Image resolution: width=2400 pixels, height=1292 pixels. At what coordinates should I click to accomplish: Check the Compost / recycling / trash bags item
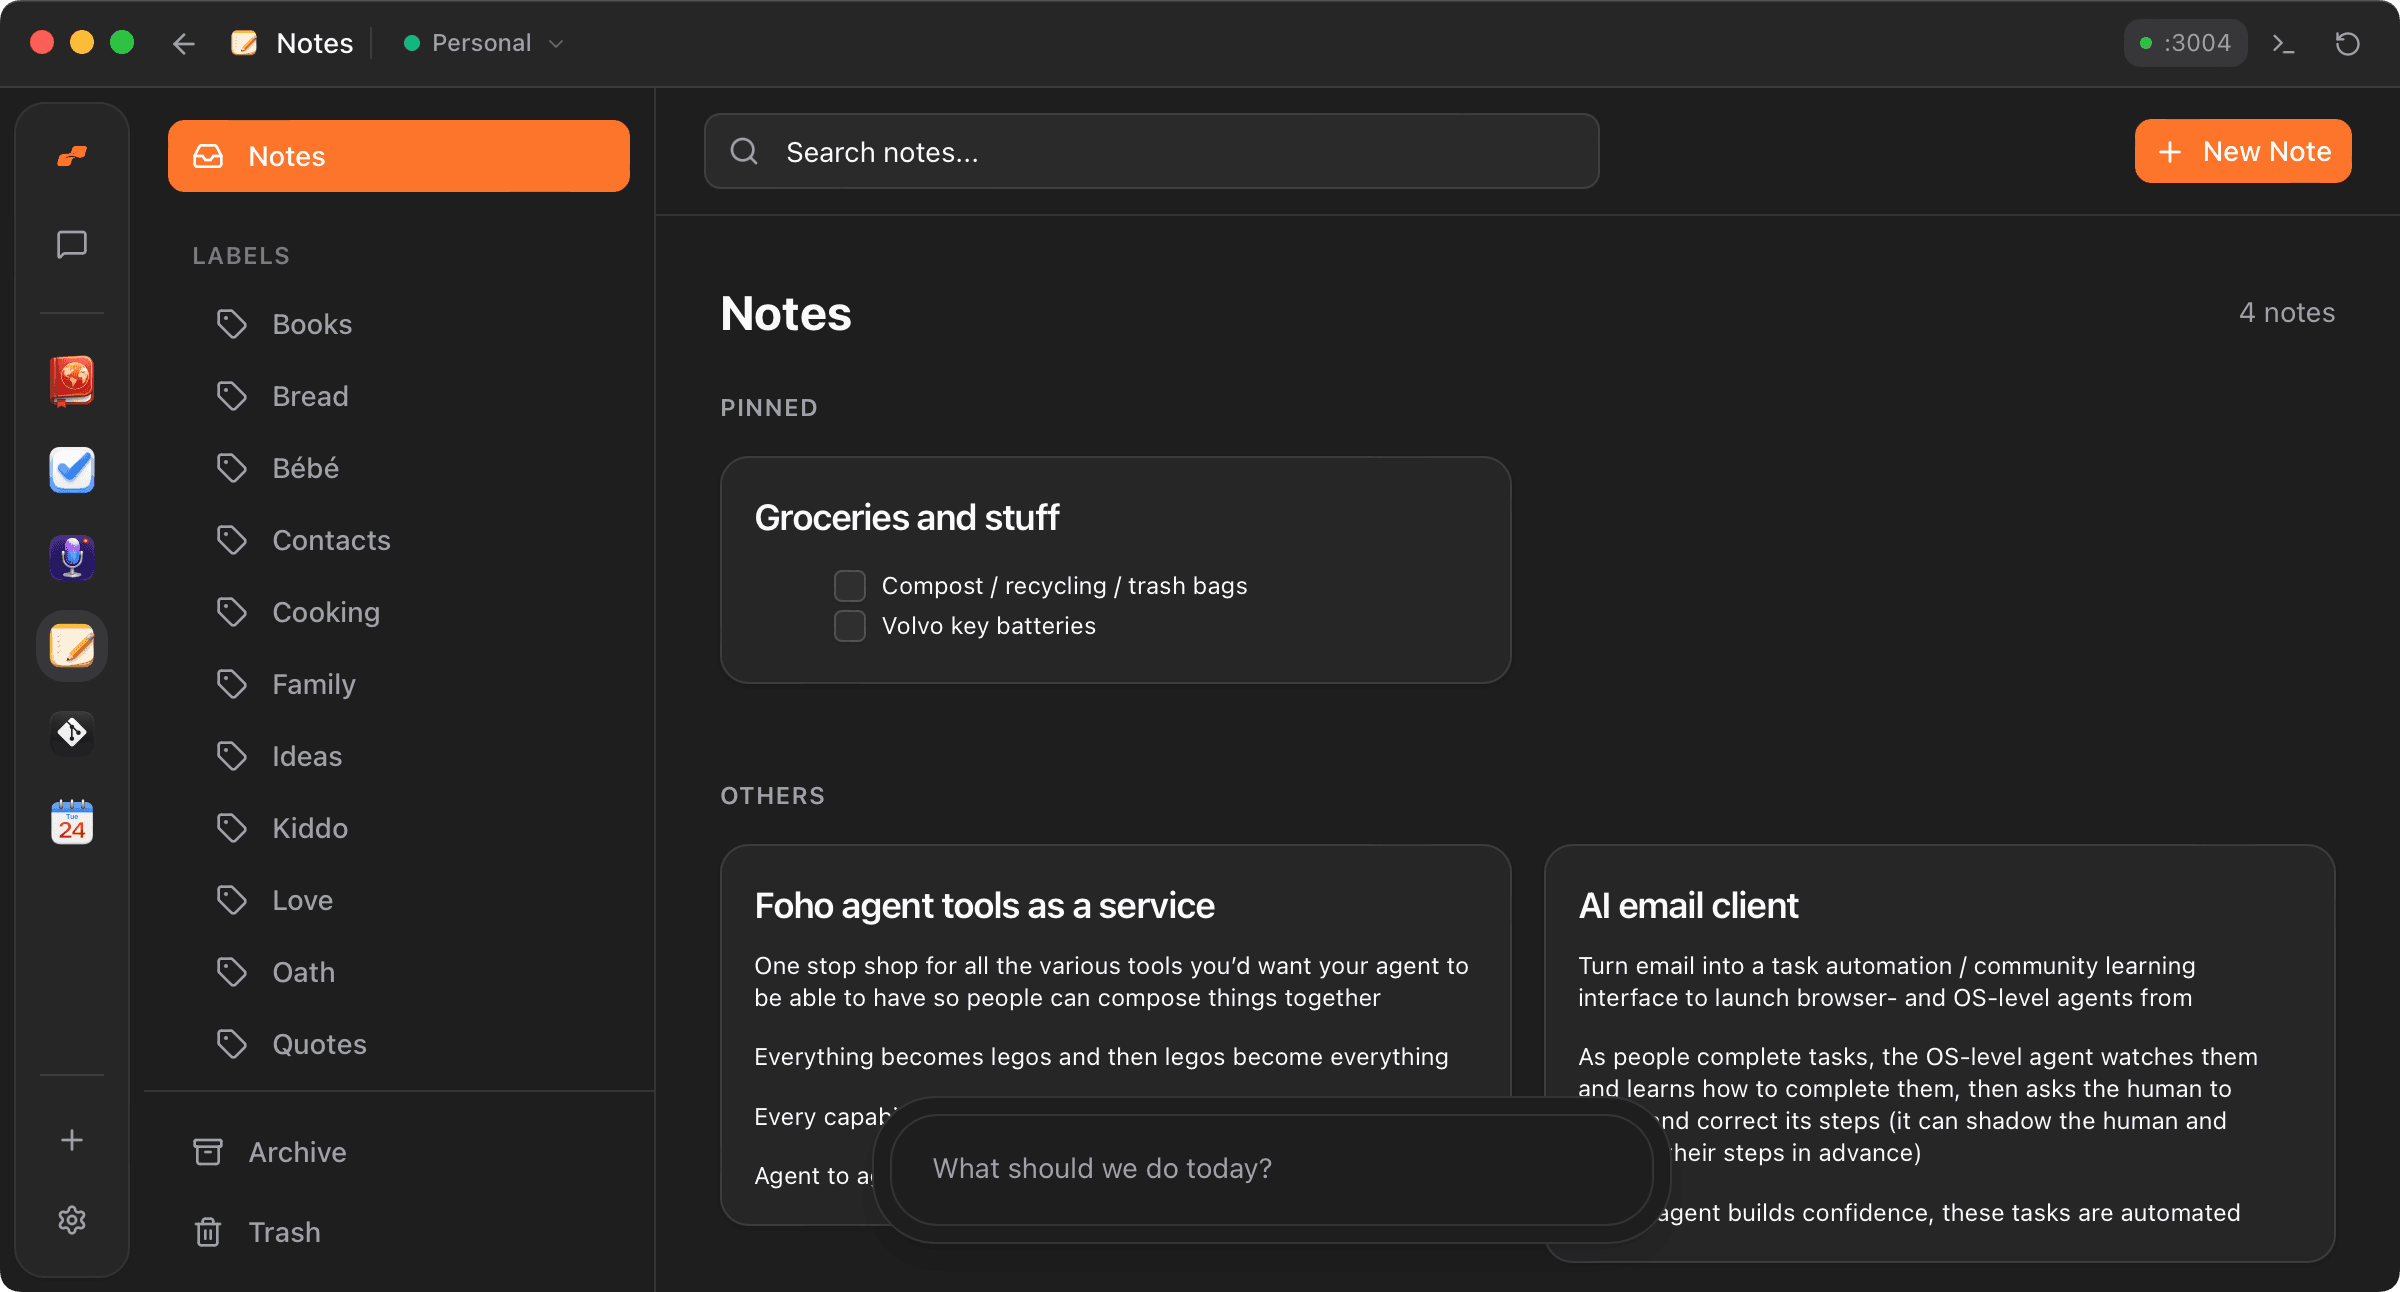coord(849,585)
